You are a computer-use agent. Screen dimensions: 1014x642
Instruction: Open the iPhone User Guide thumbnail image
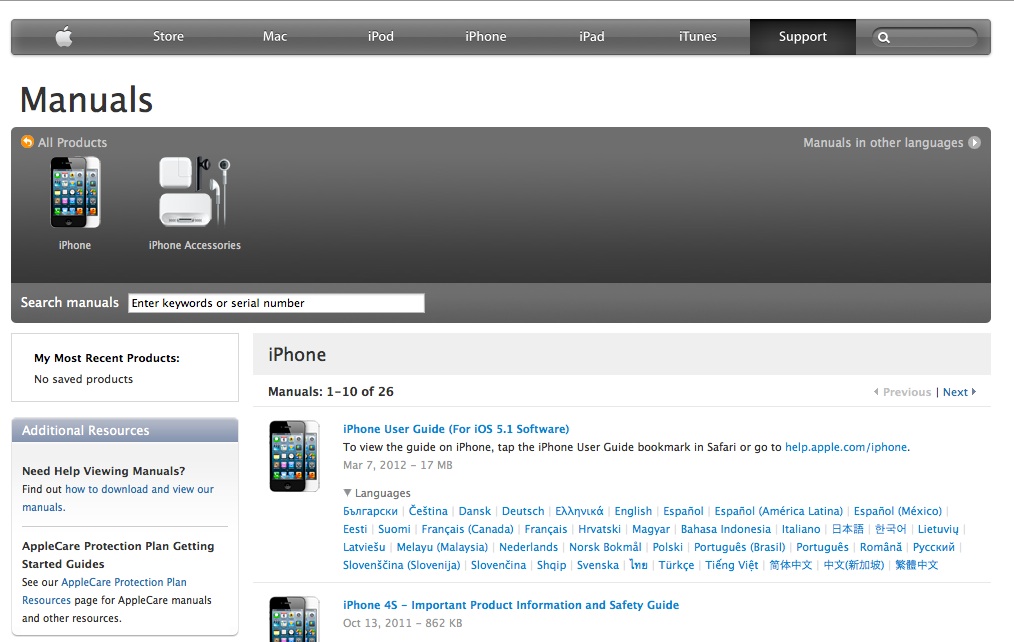(x=294, y=456)
